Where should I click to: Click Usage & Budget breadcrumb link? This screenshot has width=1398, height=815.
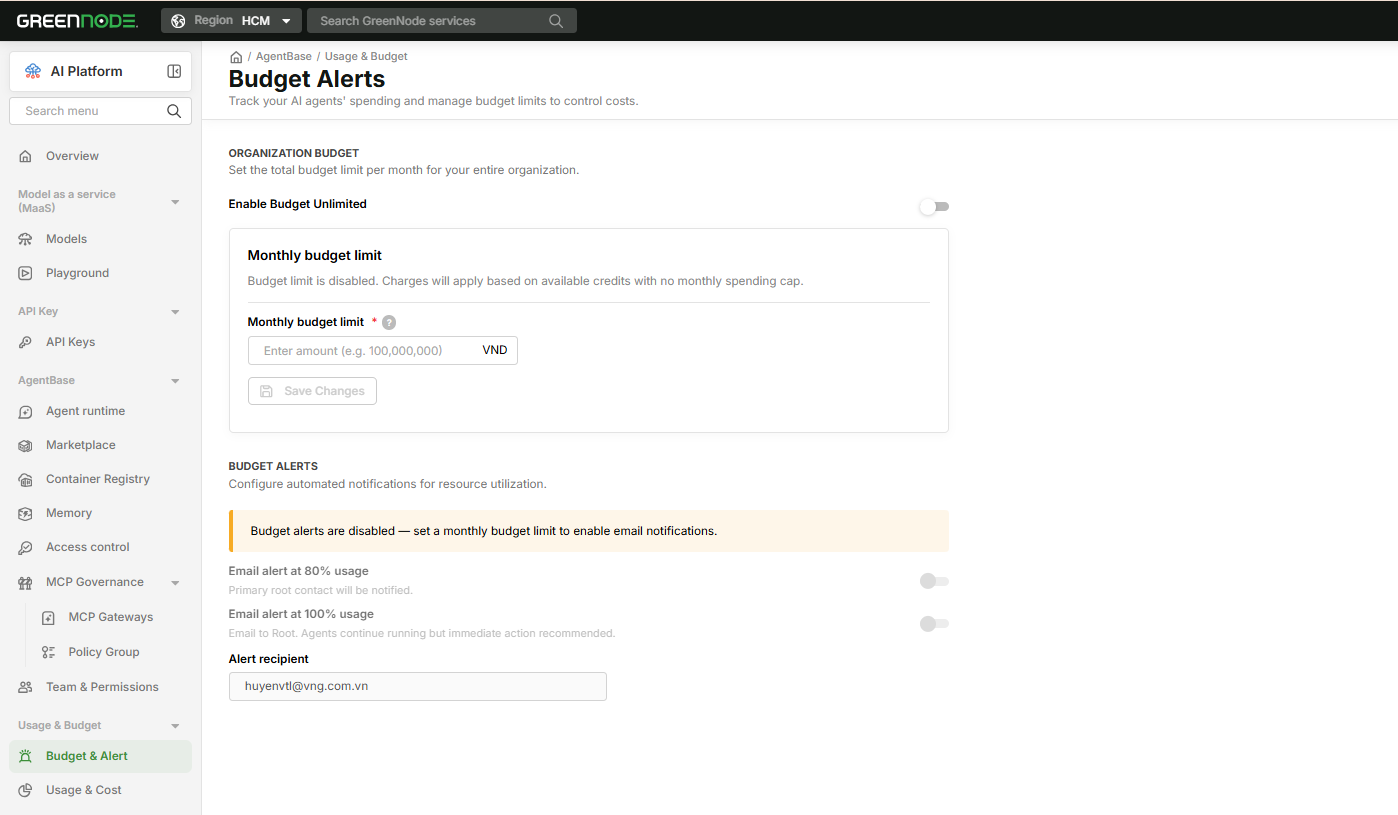point(366,57)
